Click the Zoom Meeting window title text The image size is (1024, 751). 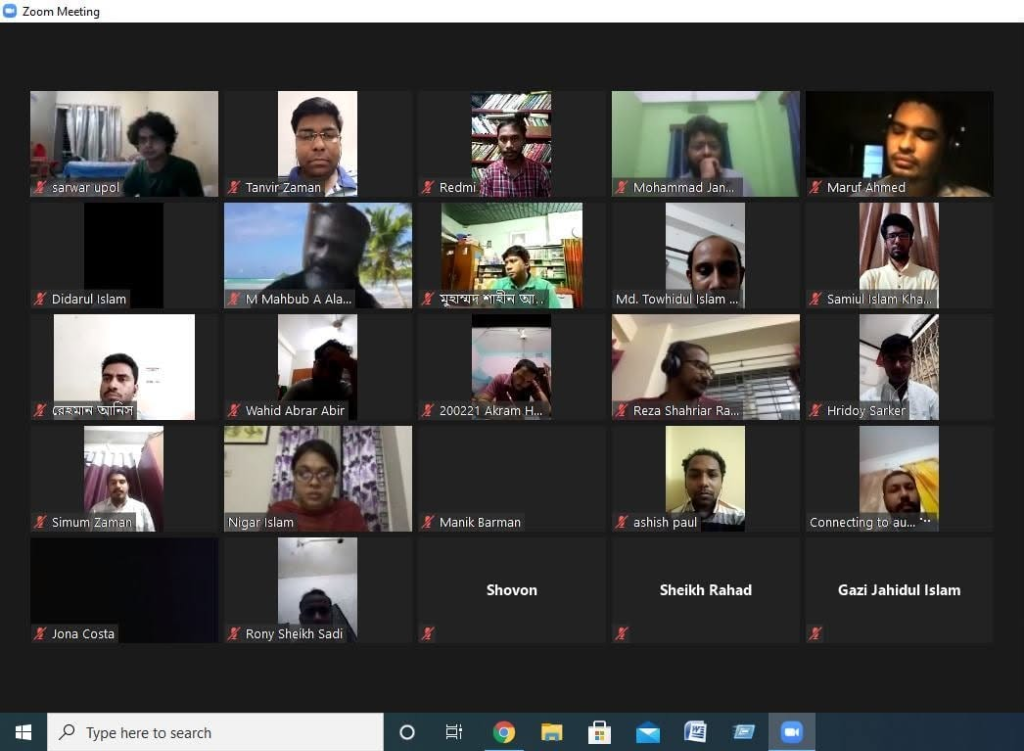pos(61,12)
